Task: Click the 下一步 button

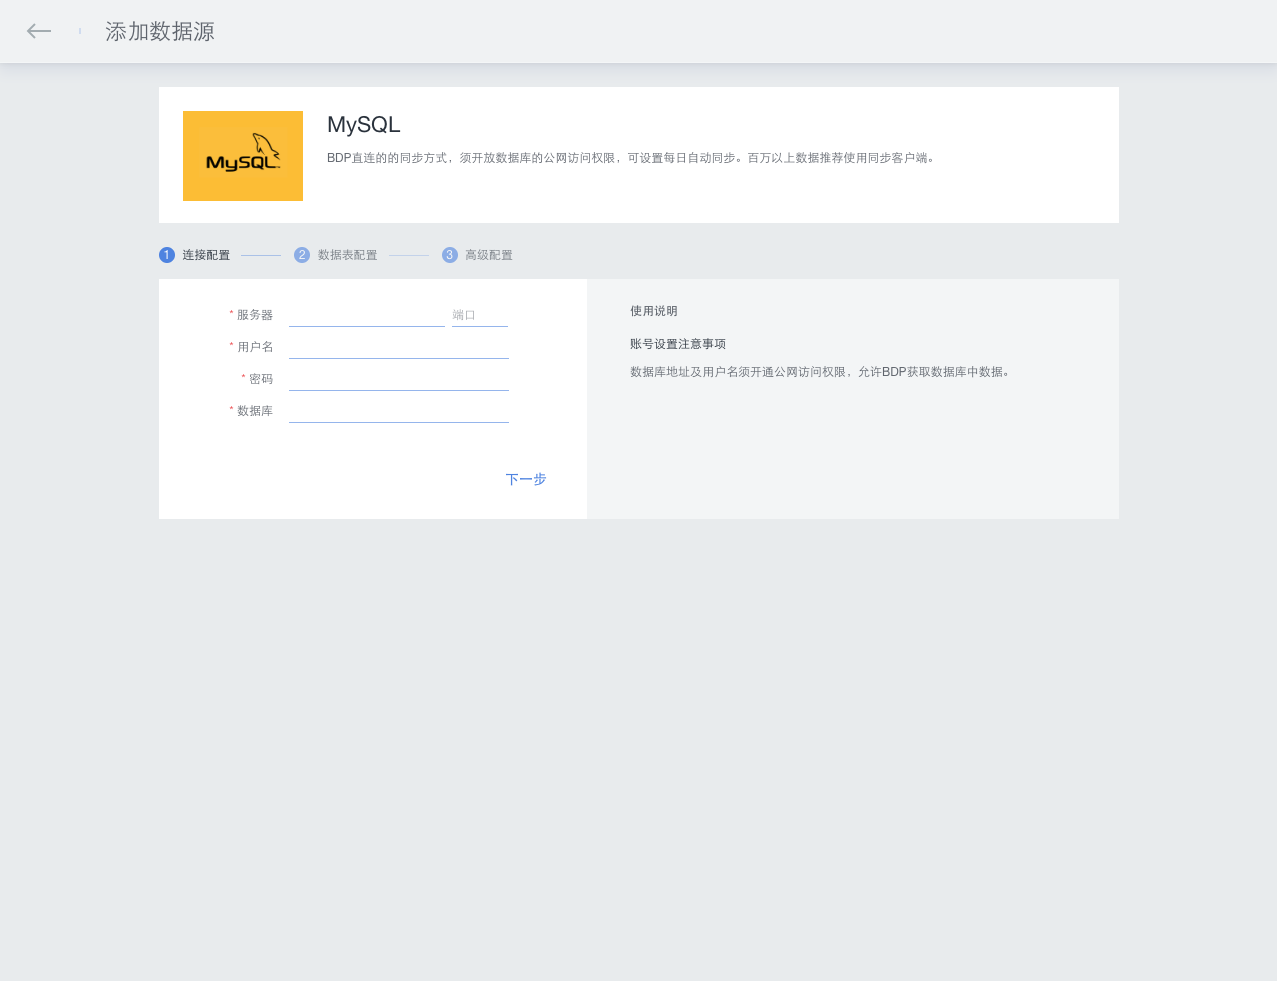Action: point(526,480)
